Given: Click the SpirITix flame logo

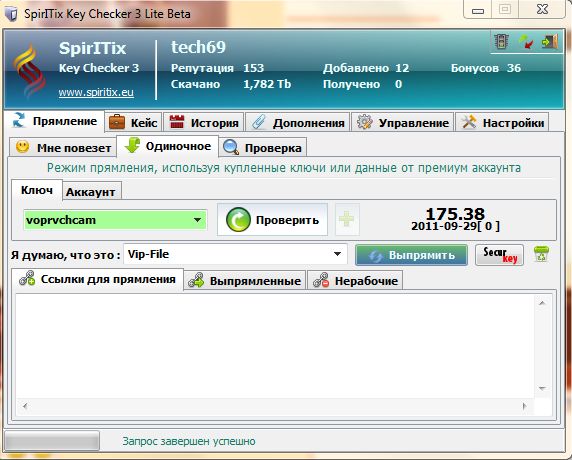Looking at the screenshot, I should point(29,70).
